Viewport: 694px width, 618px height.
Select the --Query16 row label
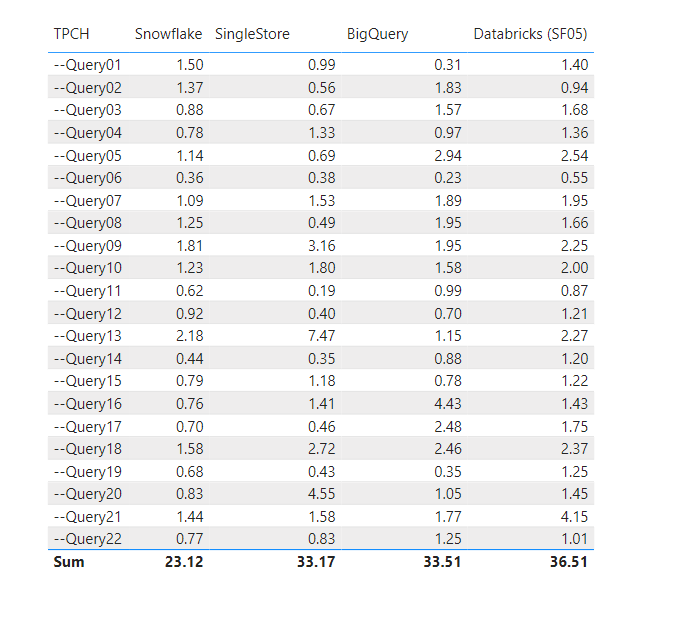(85, 404)
